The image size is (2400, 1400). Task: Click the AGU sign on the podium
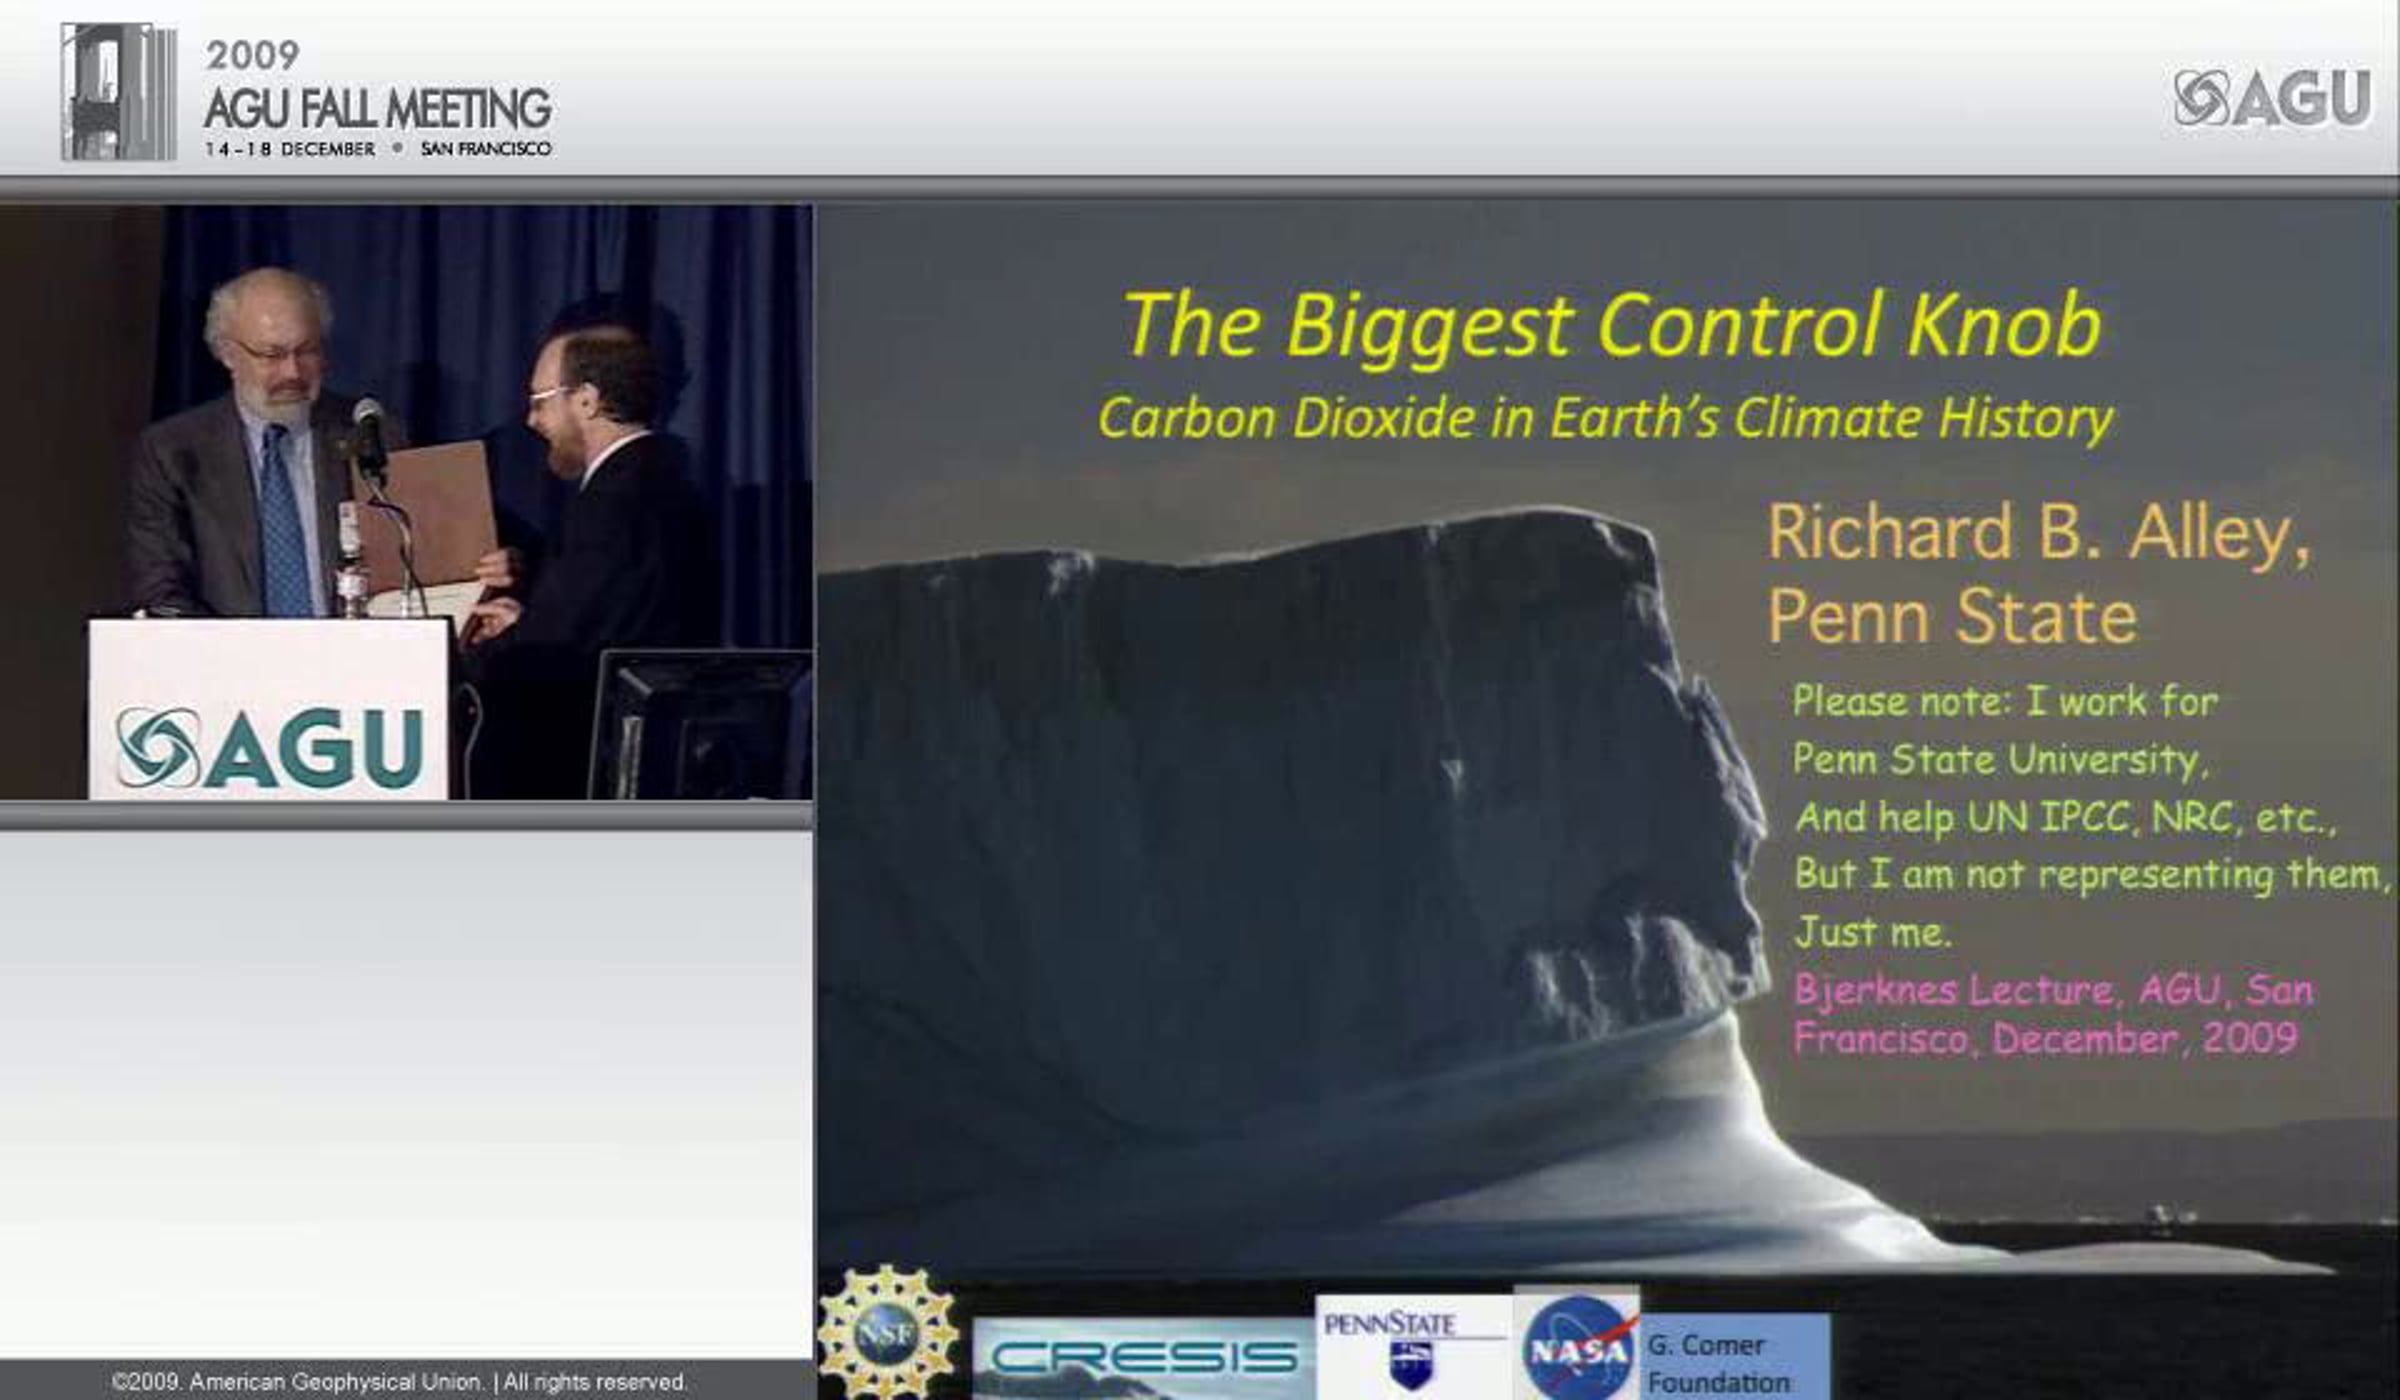click(x=268, y=748)
